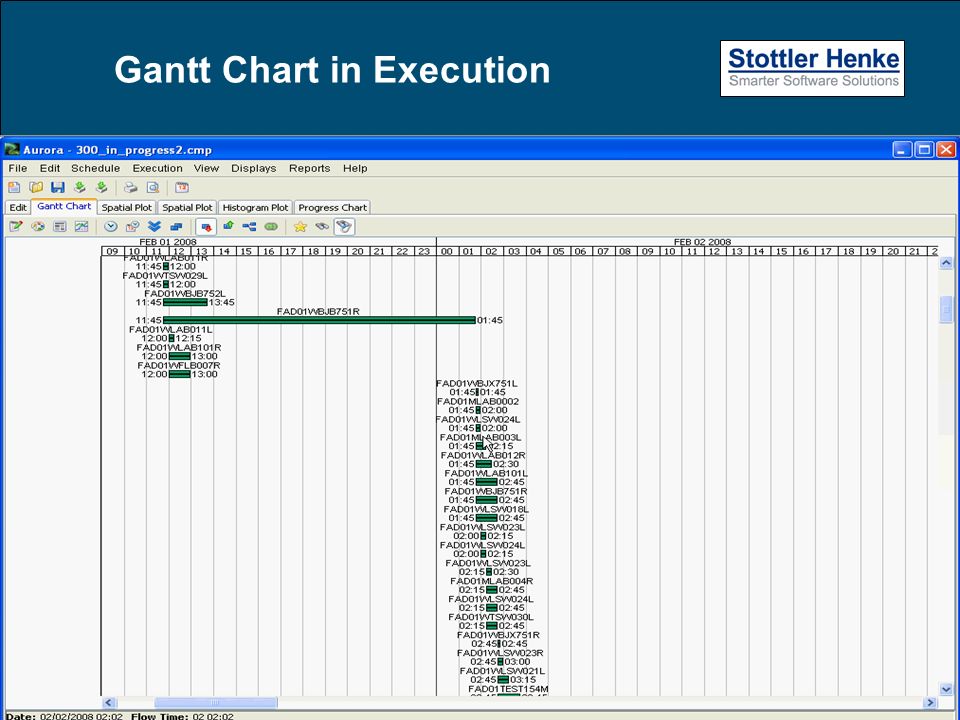Click the binoculars find icon

[x=322, y=227]
